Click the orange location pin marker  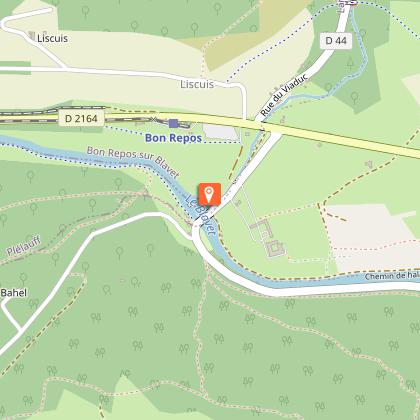pos(209,194)
